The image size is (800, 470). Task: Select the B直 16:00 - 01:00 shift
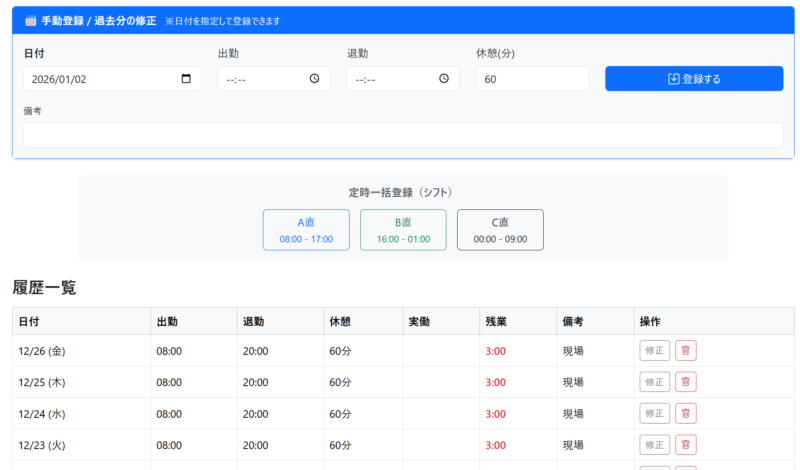coord(403,230)
